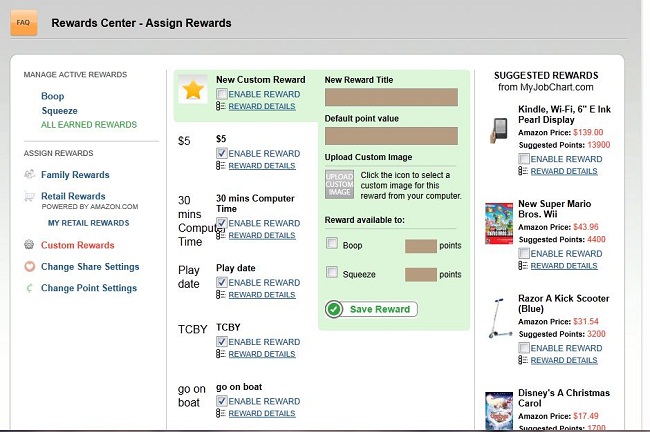The height and width of the screenshot is (432, 650).
Task: Click the green checkmark Save Reward icon
Action: pos(334,309)
